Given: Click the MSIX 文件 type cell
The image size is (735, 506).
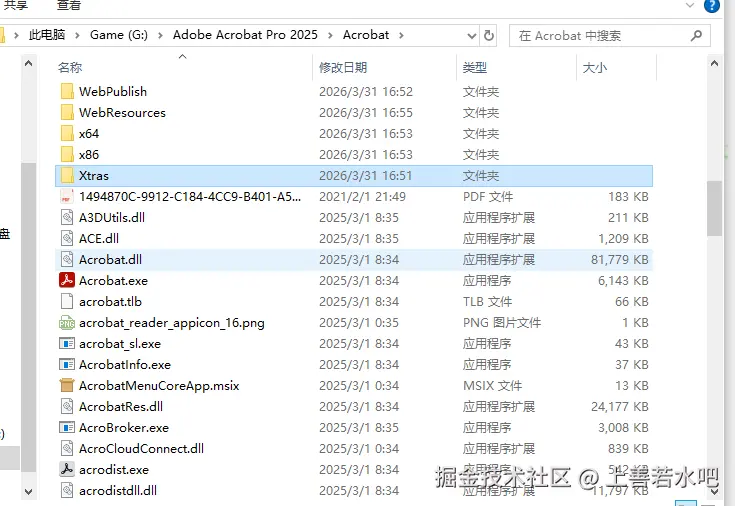Looking at the screenshot, I should [x=492, y=386].
